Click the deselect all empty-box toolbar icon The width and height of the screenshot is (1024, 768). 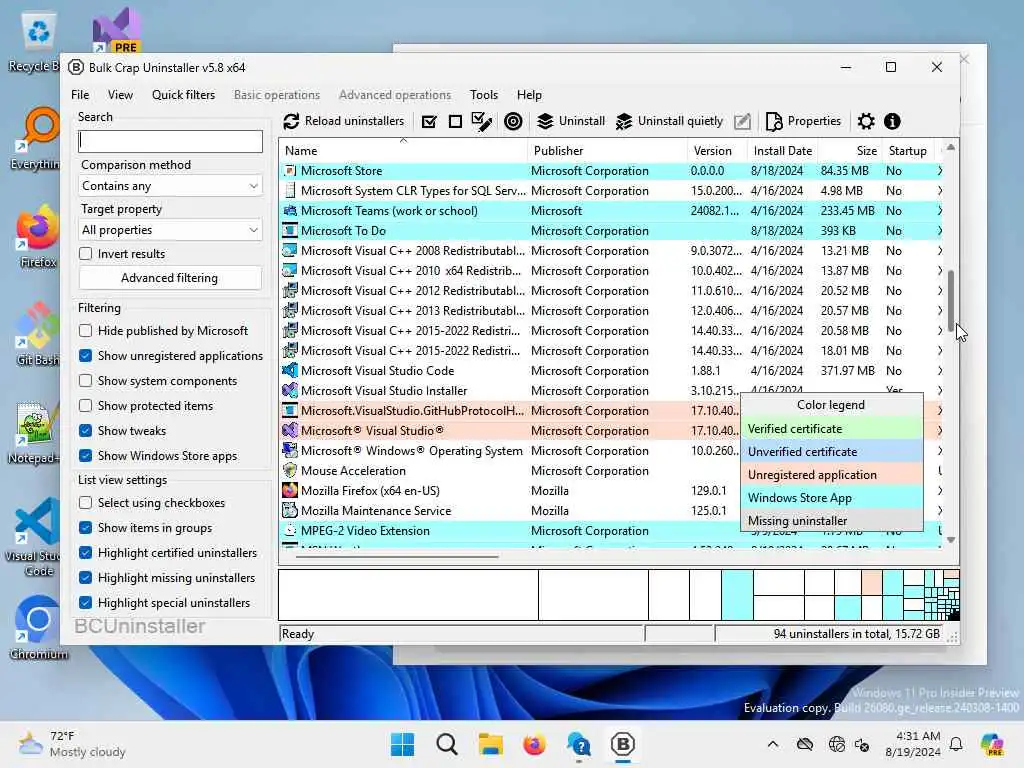tap(455, 121)
